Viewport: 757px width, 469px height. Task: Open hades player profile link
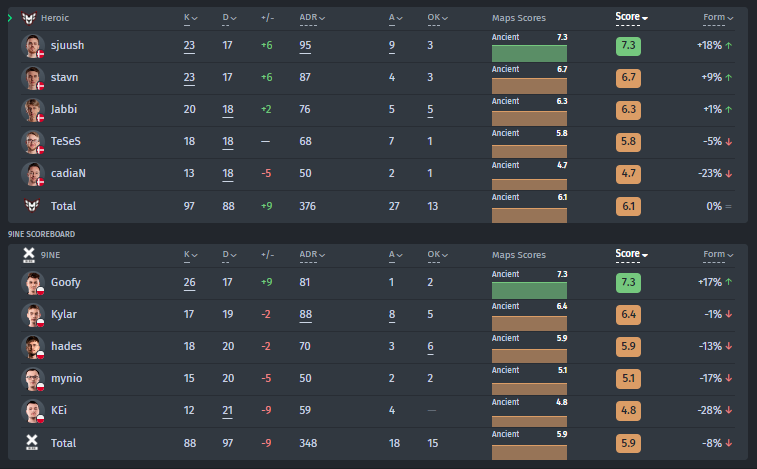coord(66,346)
